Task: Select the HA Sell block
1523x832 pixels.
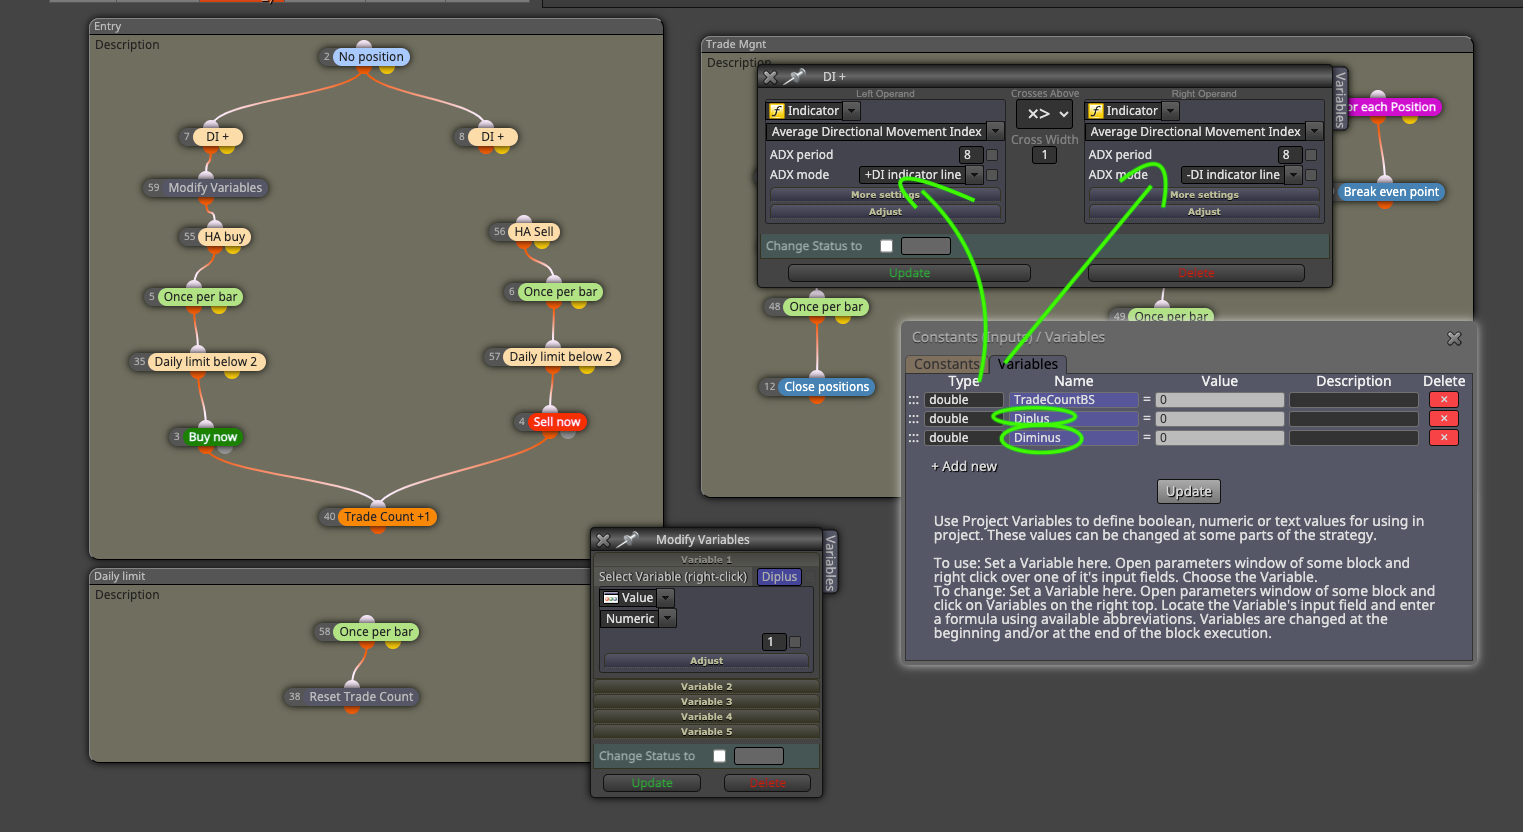Action: tap(534, 232)
